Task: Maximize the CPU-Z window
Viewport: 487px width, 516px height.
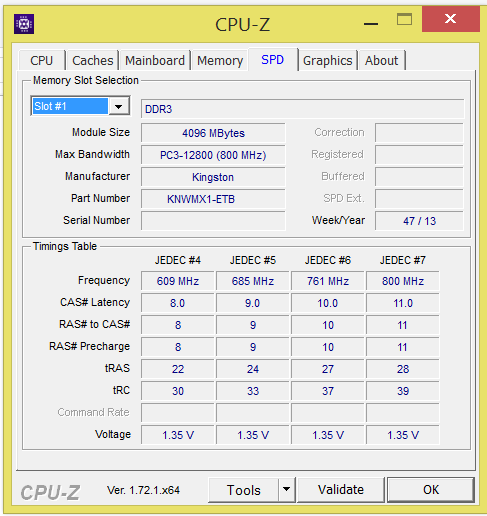Action: tap(404, 19)
